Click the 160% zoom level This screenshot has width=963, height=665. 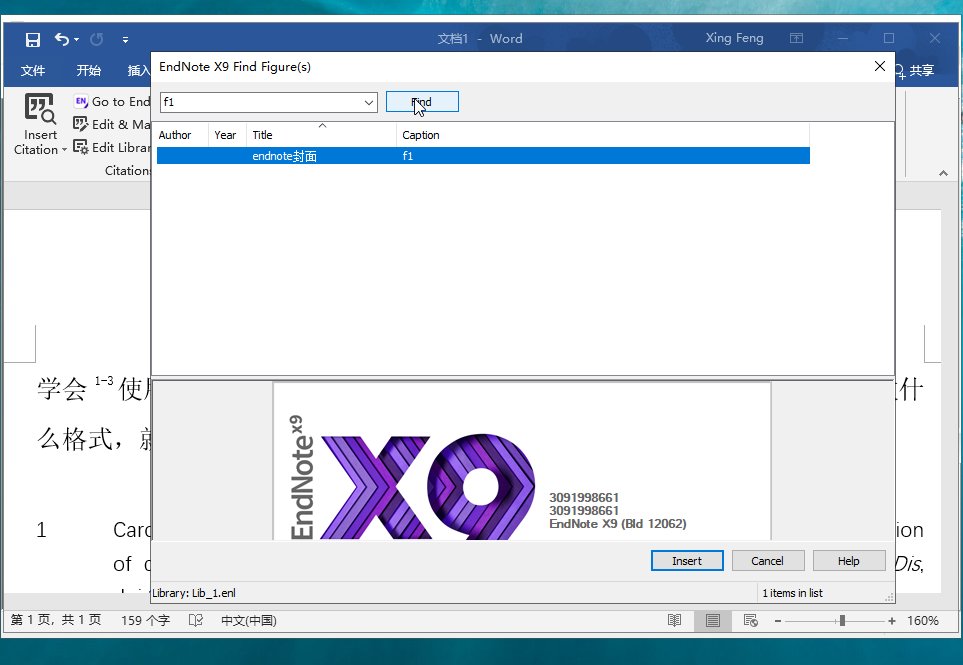pyautogui.click(x=922, y=621)
